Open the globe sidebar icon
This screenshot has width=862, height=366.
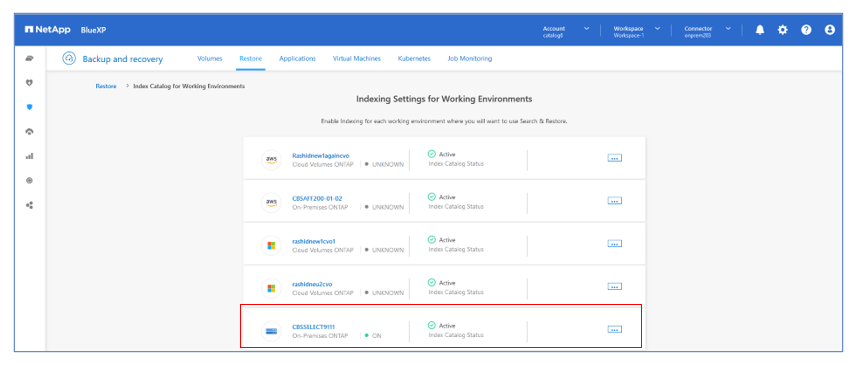pyautogui.click(x=30, y=180)
